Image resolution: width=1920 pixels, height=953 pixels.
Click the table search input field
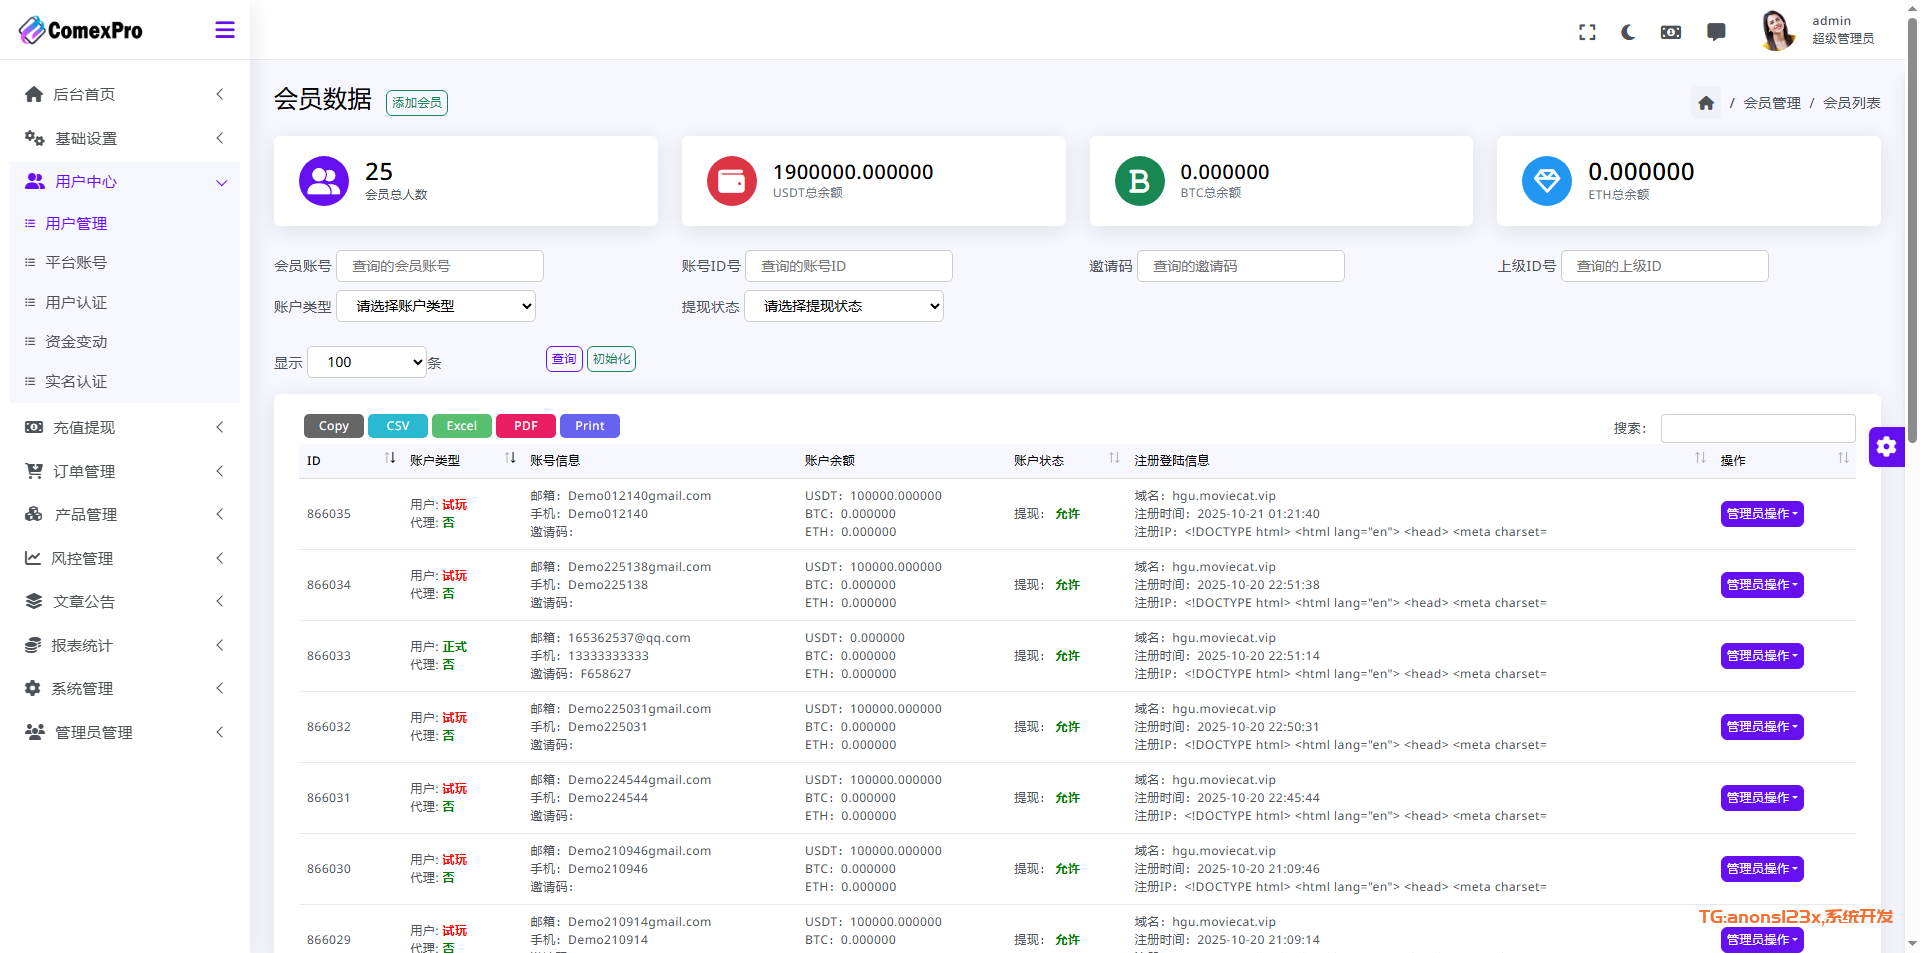[x=1757, y=428]
